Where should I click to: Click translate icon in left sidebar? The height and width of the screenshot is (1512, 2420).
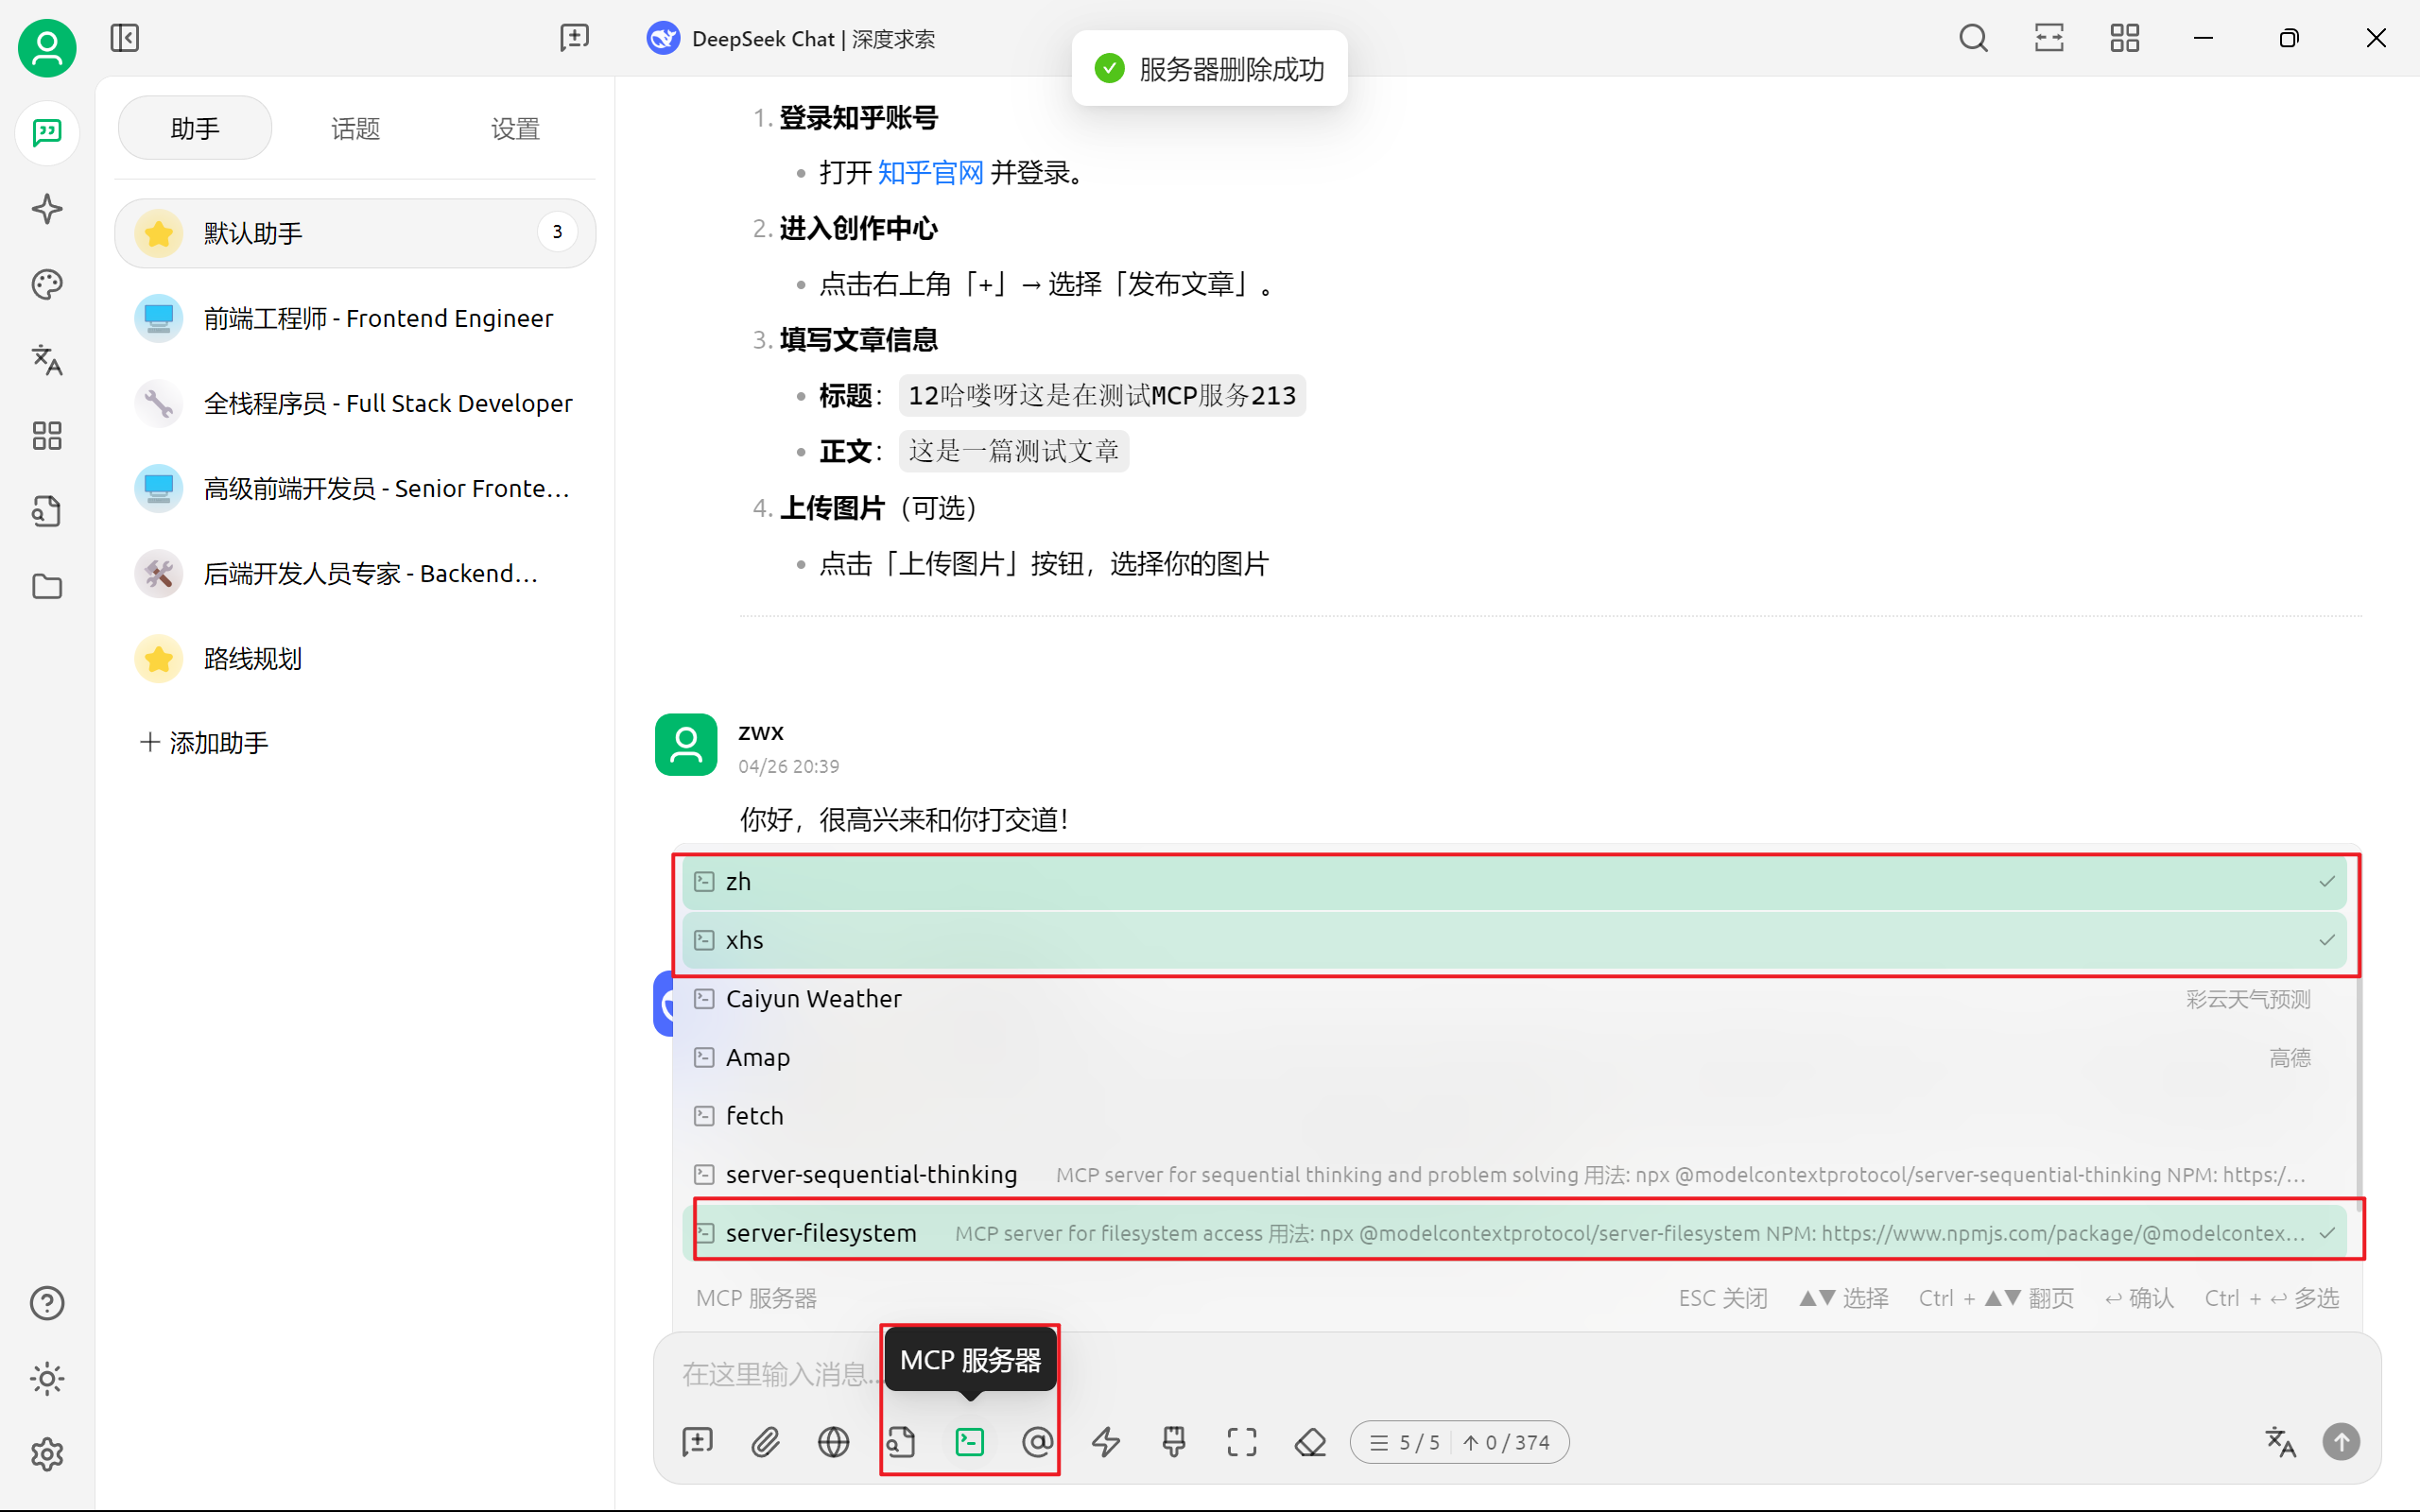point(47,360)
